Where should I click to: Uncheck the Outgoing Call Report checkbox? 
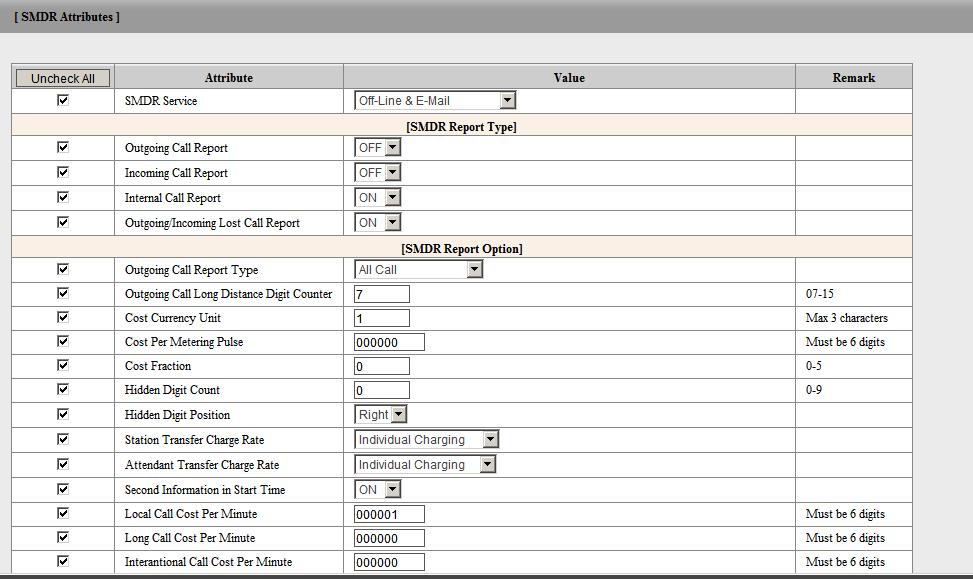pos(63,147)
